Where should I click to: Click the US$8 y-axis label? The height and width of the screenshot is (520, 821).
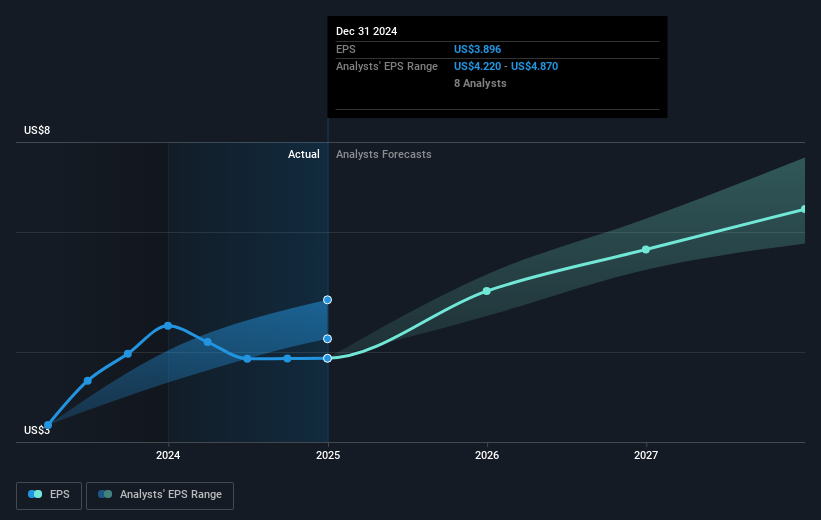click(x=37, y=130)
